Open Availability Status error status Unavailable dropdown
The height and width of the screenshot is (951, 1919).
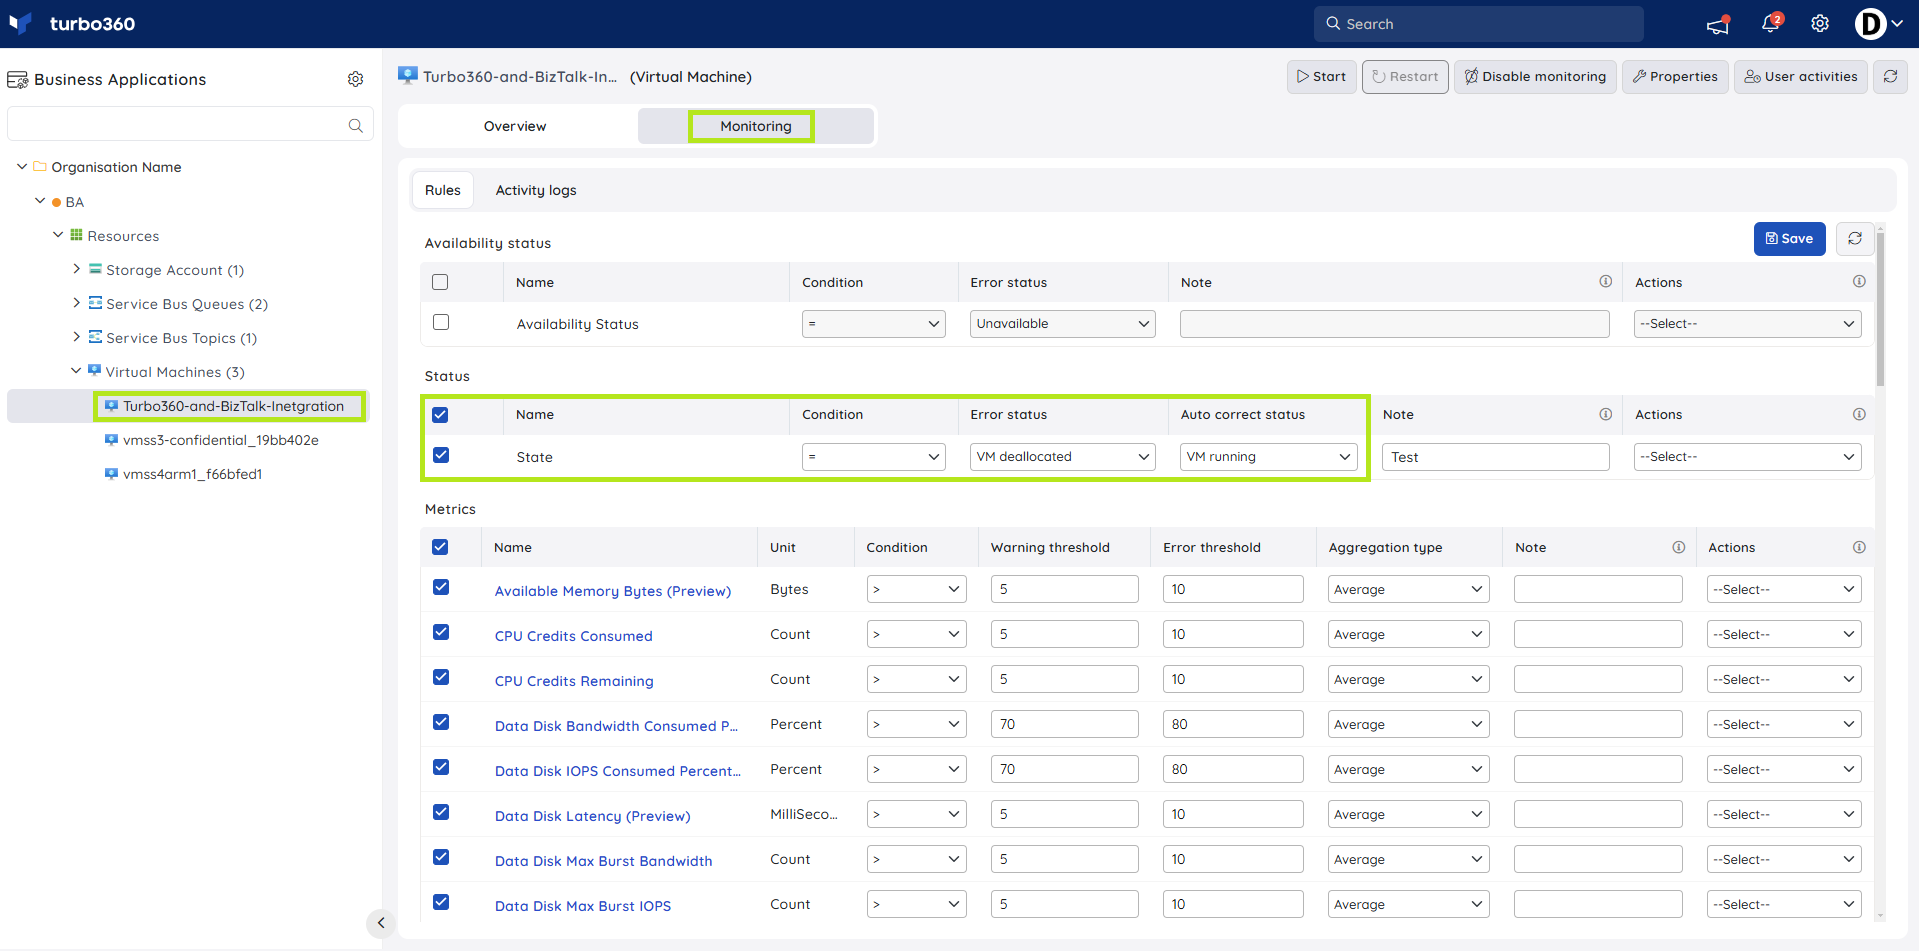(1062, 324)
